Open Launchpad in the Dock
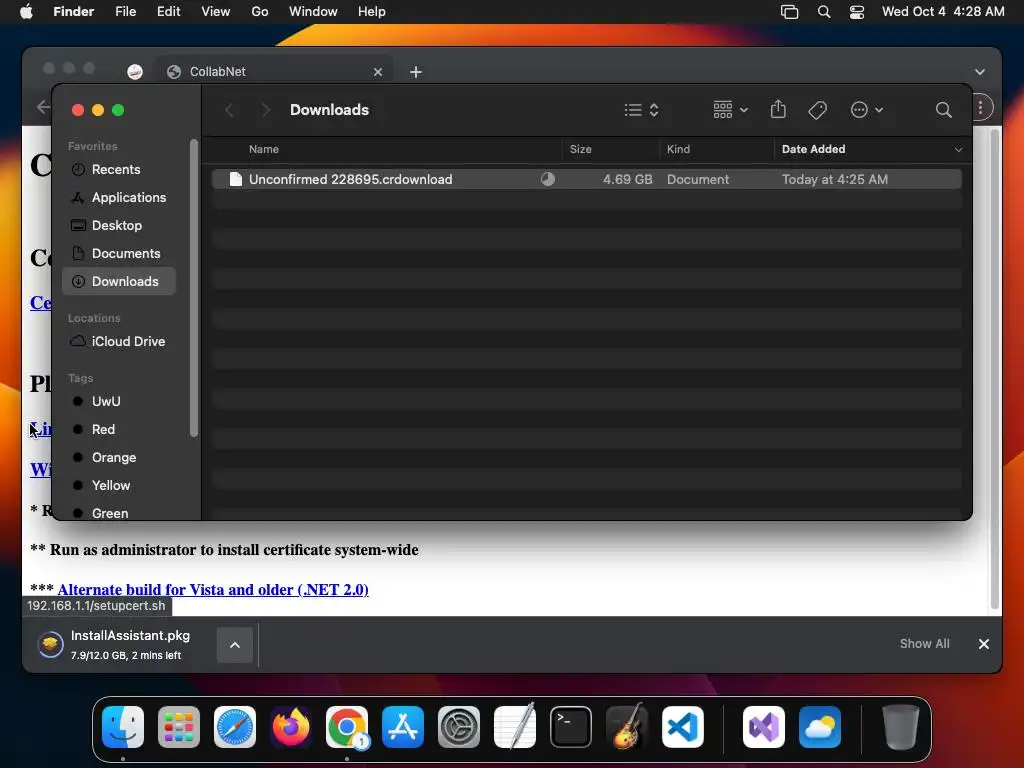This screenshot has height=768, width=1024. click(x=179, y=727)
